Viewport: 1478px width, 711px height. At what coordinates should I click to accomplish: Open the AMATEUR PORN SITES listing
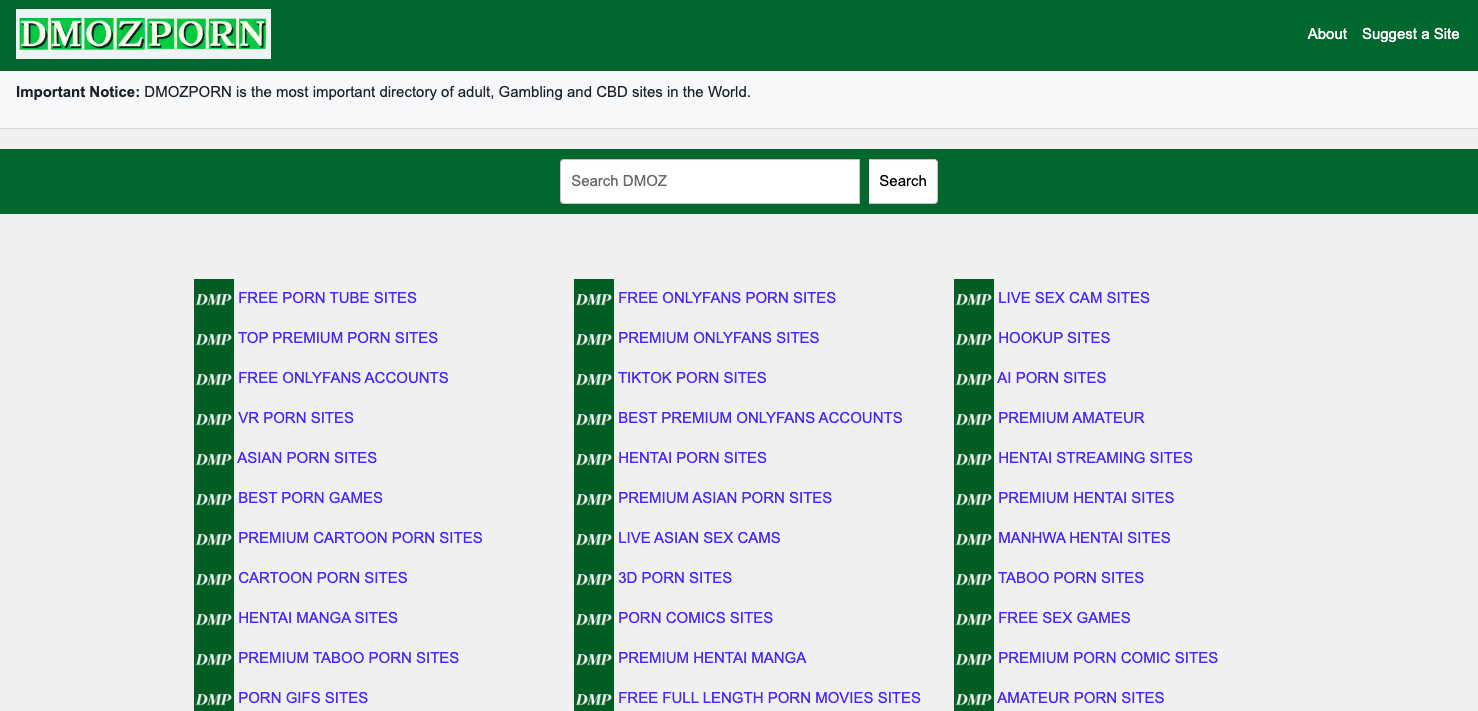coord(1080,698)
